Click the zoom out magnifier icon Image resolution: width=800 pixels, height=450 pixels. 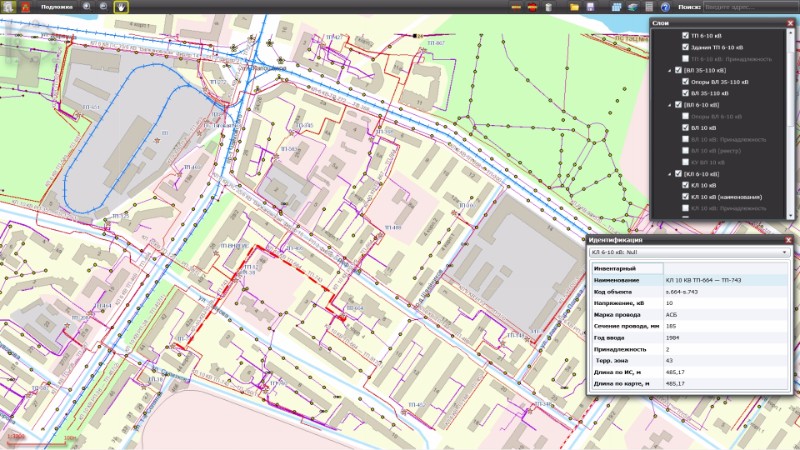click(x=103, y=7)
